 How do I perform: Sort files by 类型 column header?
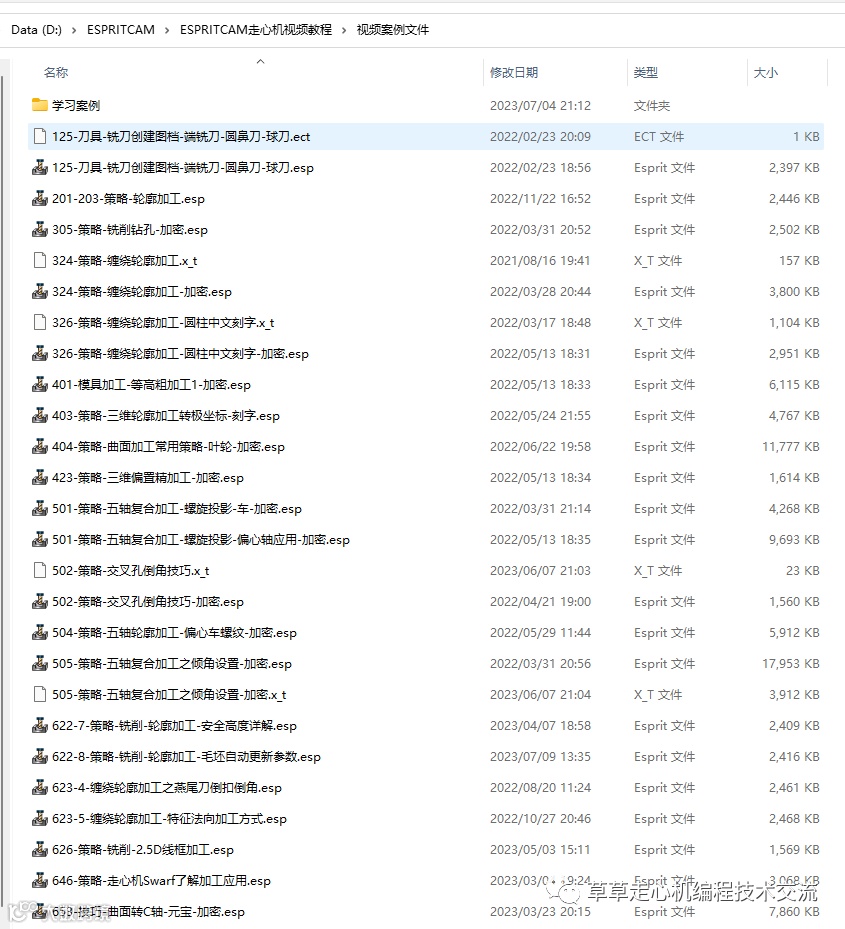coord(645,72)
